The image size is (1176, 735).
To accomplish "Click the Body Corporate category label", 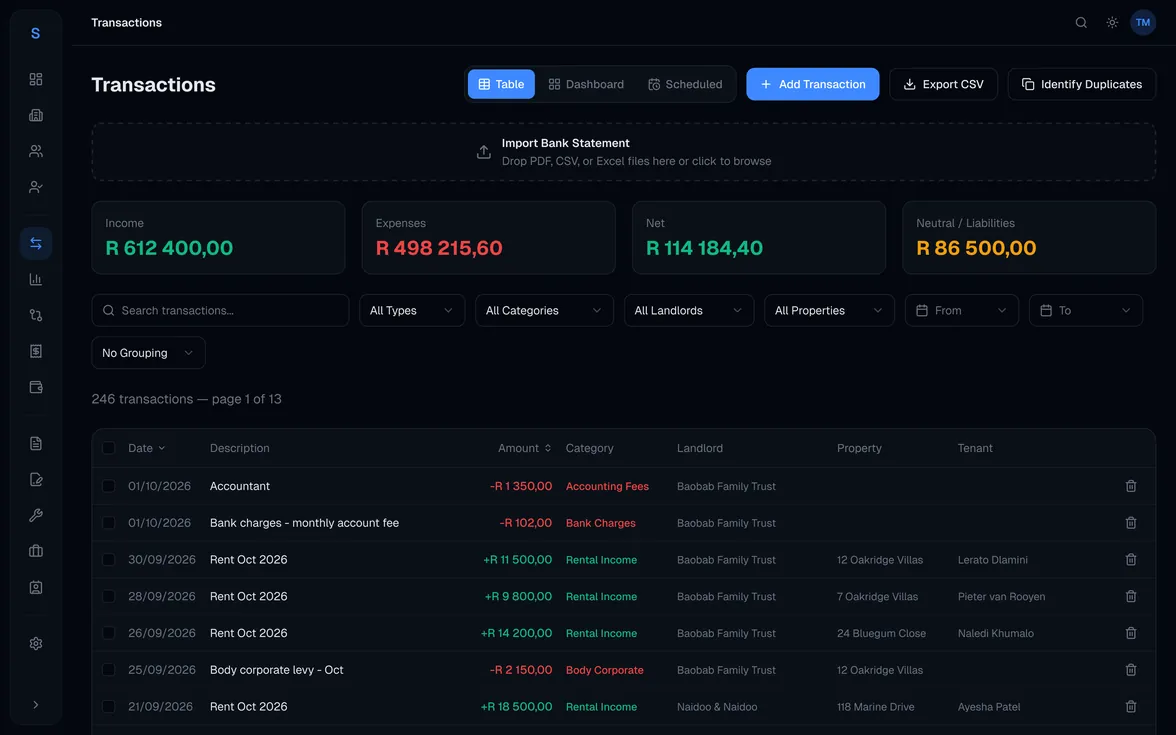I will (x=604, y=670).
